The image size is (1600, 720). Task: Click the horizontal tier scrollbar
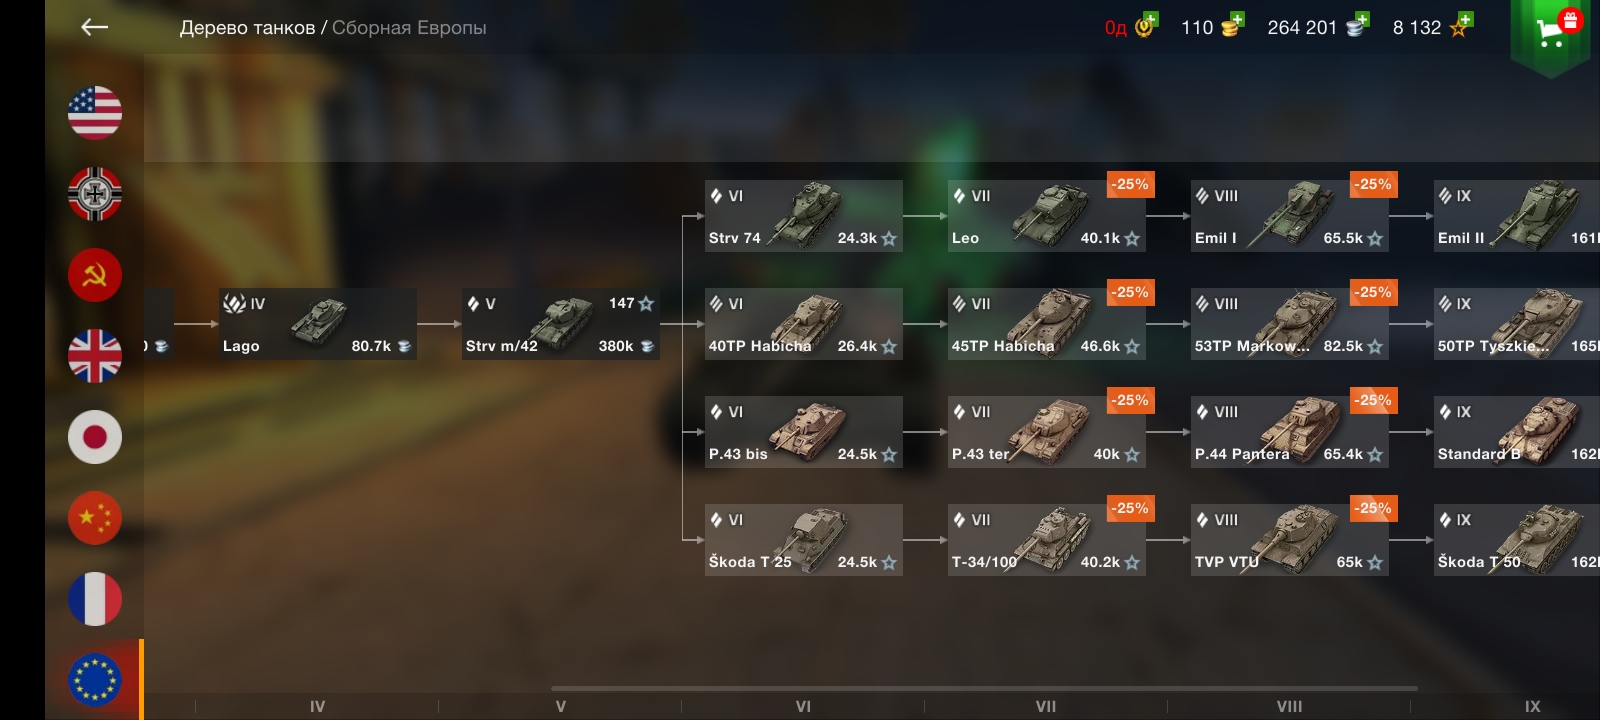pos(984,688)
